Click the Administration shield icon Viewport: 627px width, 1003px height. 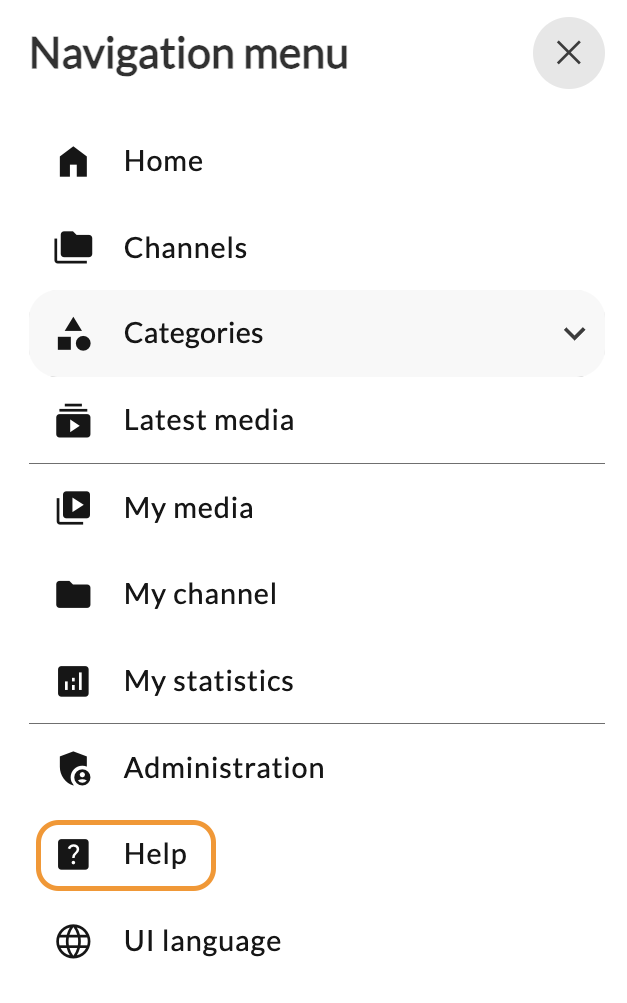[74, 768]
